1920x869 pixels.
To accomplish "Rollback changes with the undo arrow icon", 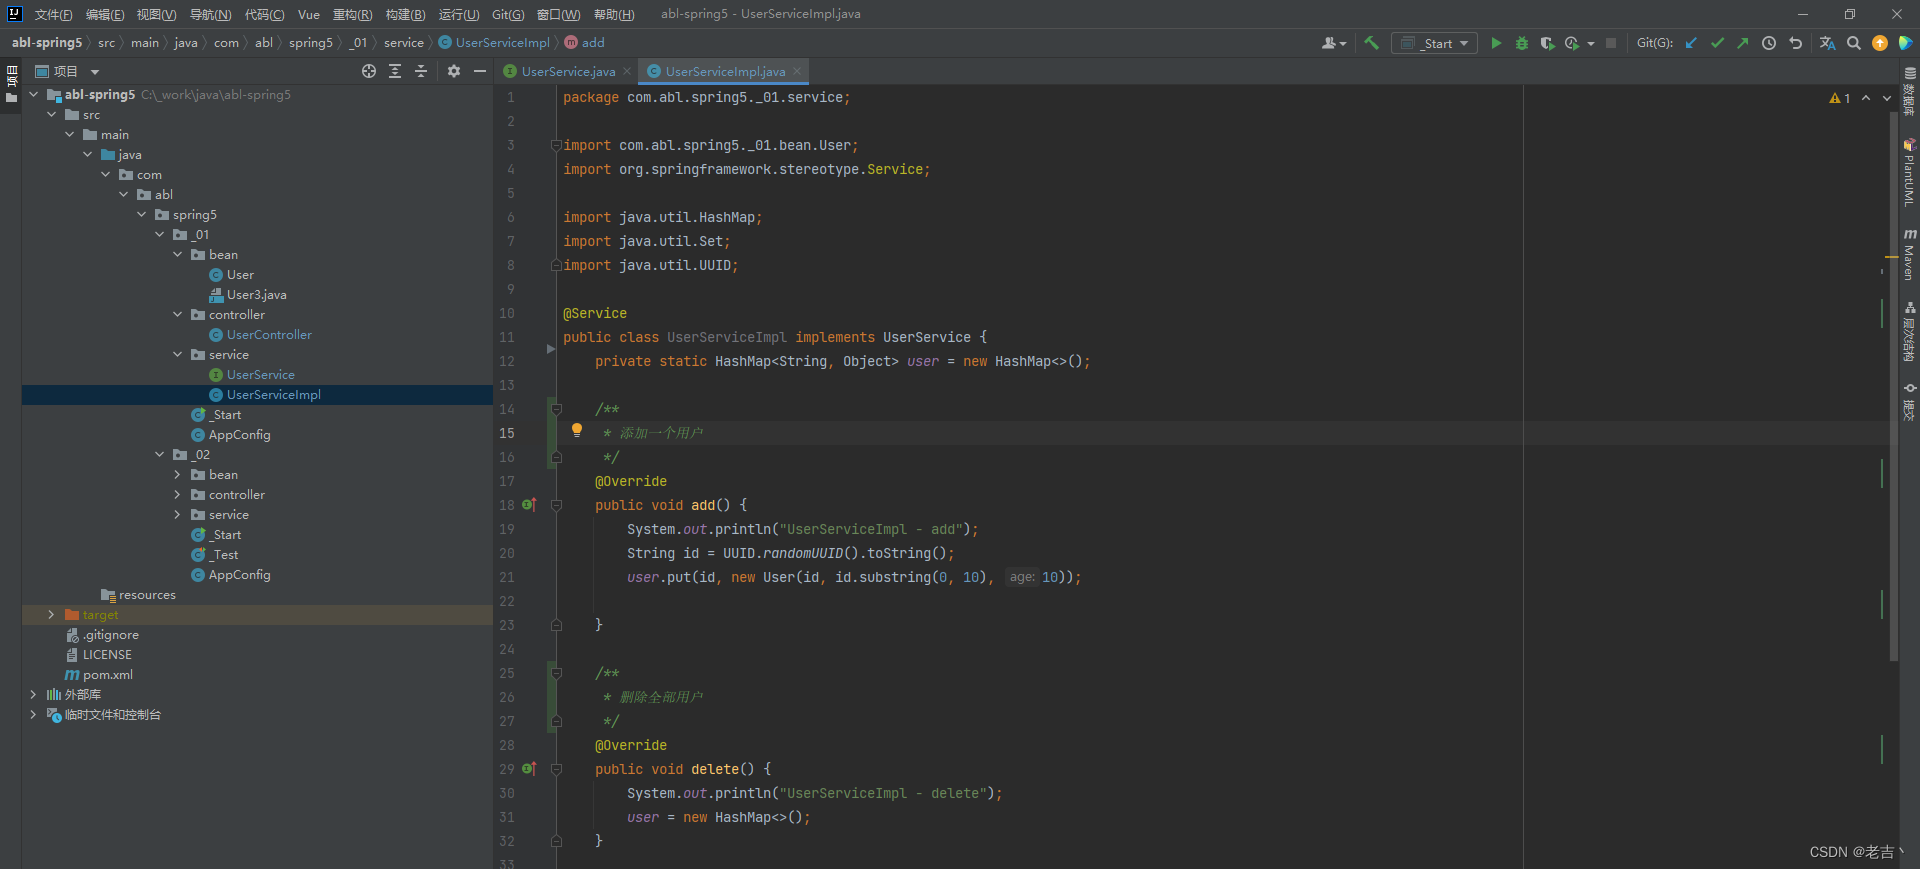I will (1795, 43).
